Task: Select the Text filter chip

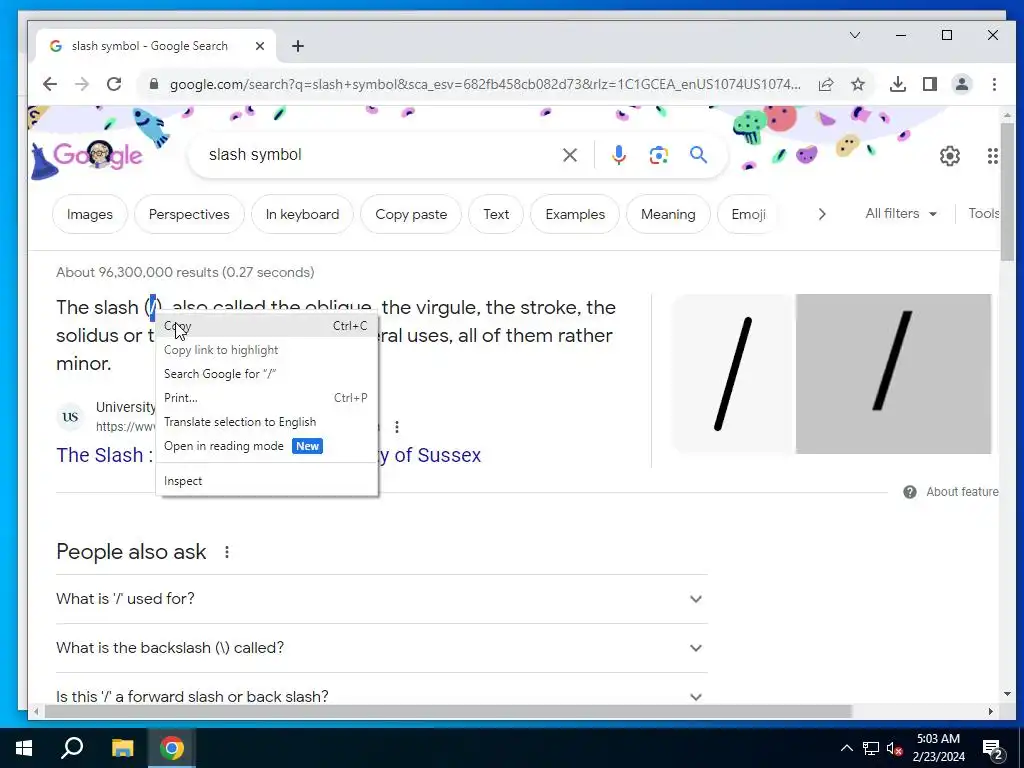Action: tap(496, 214)
